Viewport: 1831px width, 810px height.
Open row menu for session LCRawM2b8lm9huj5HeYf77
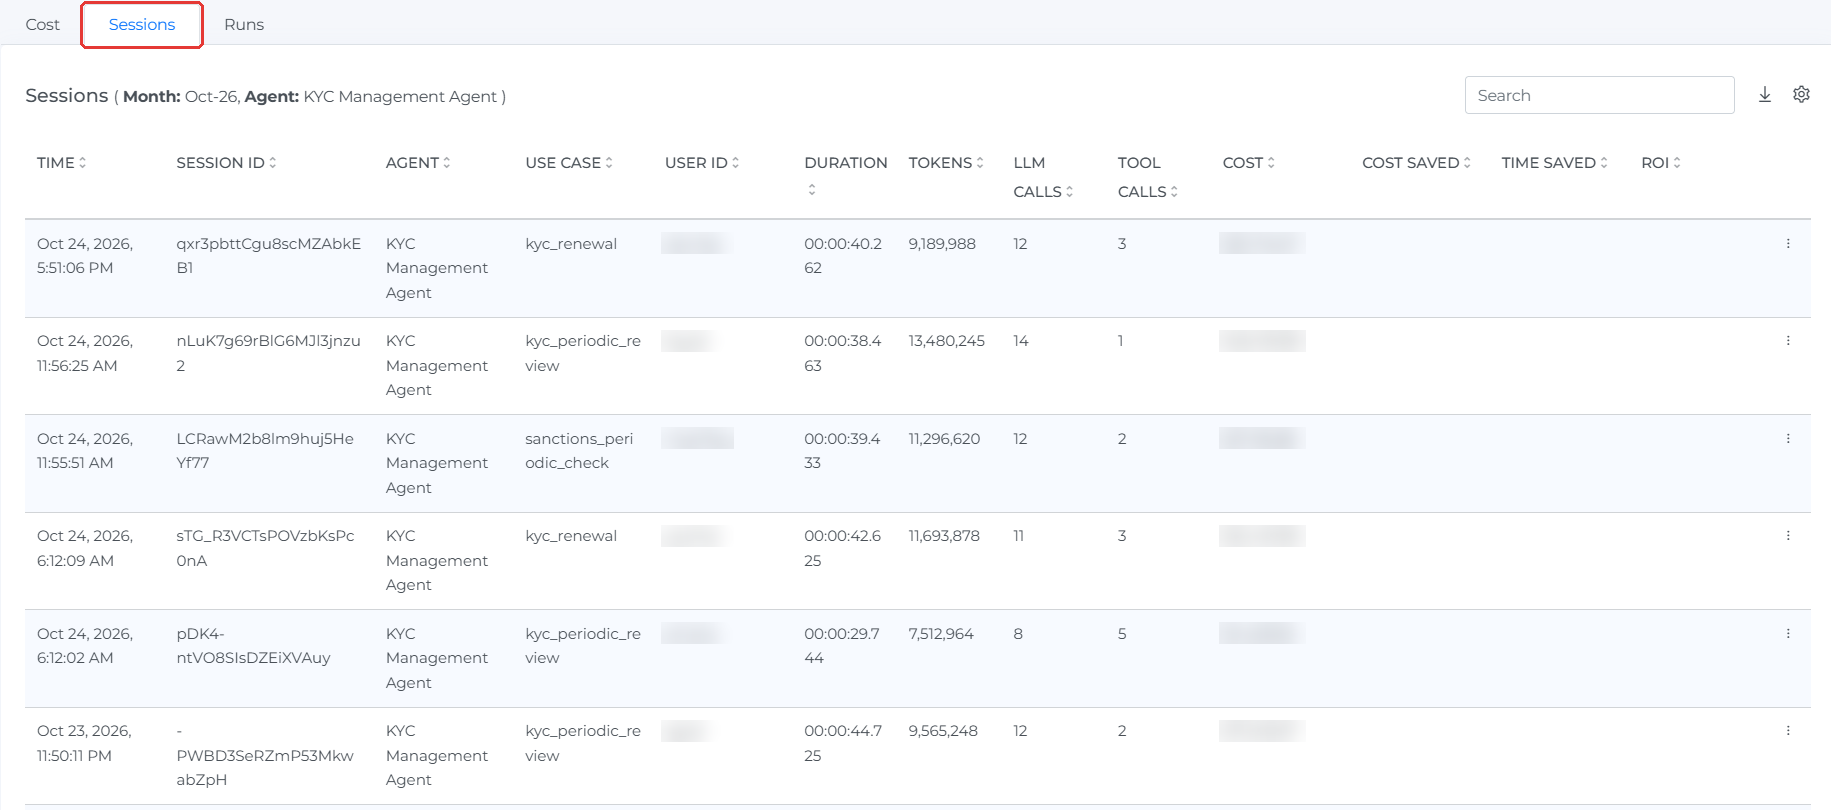click(1788, 438)
